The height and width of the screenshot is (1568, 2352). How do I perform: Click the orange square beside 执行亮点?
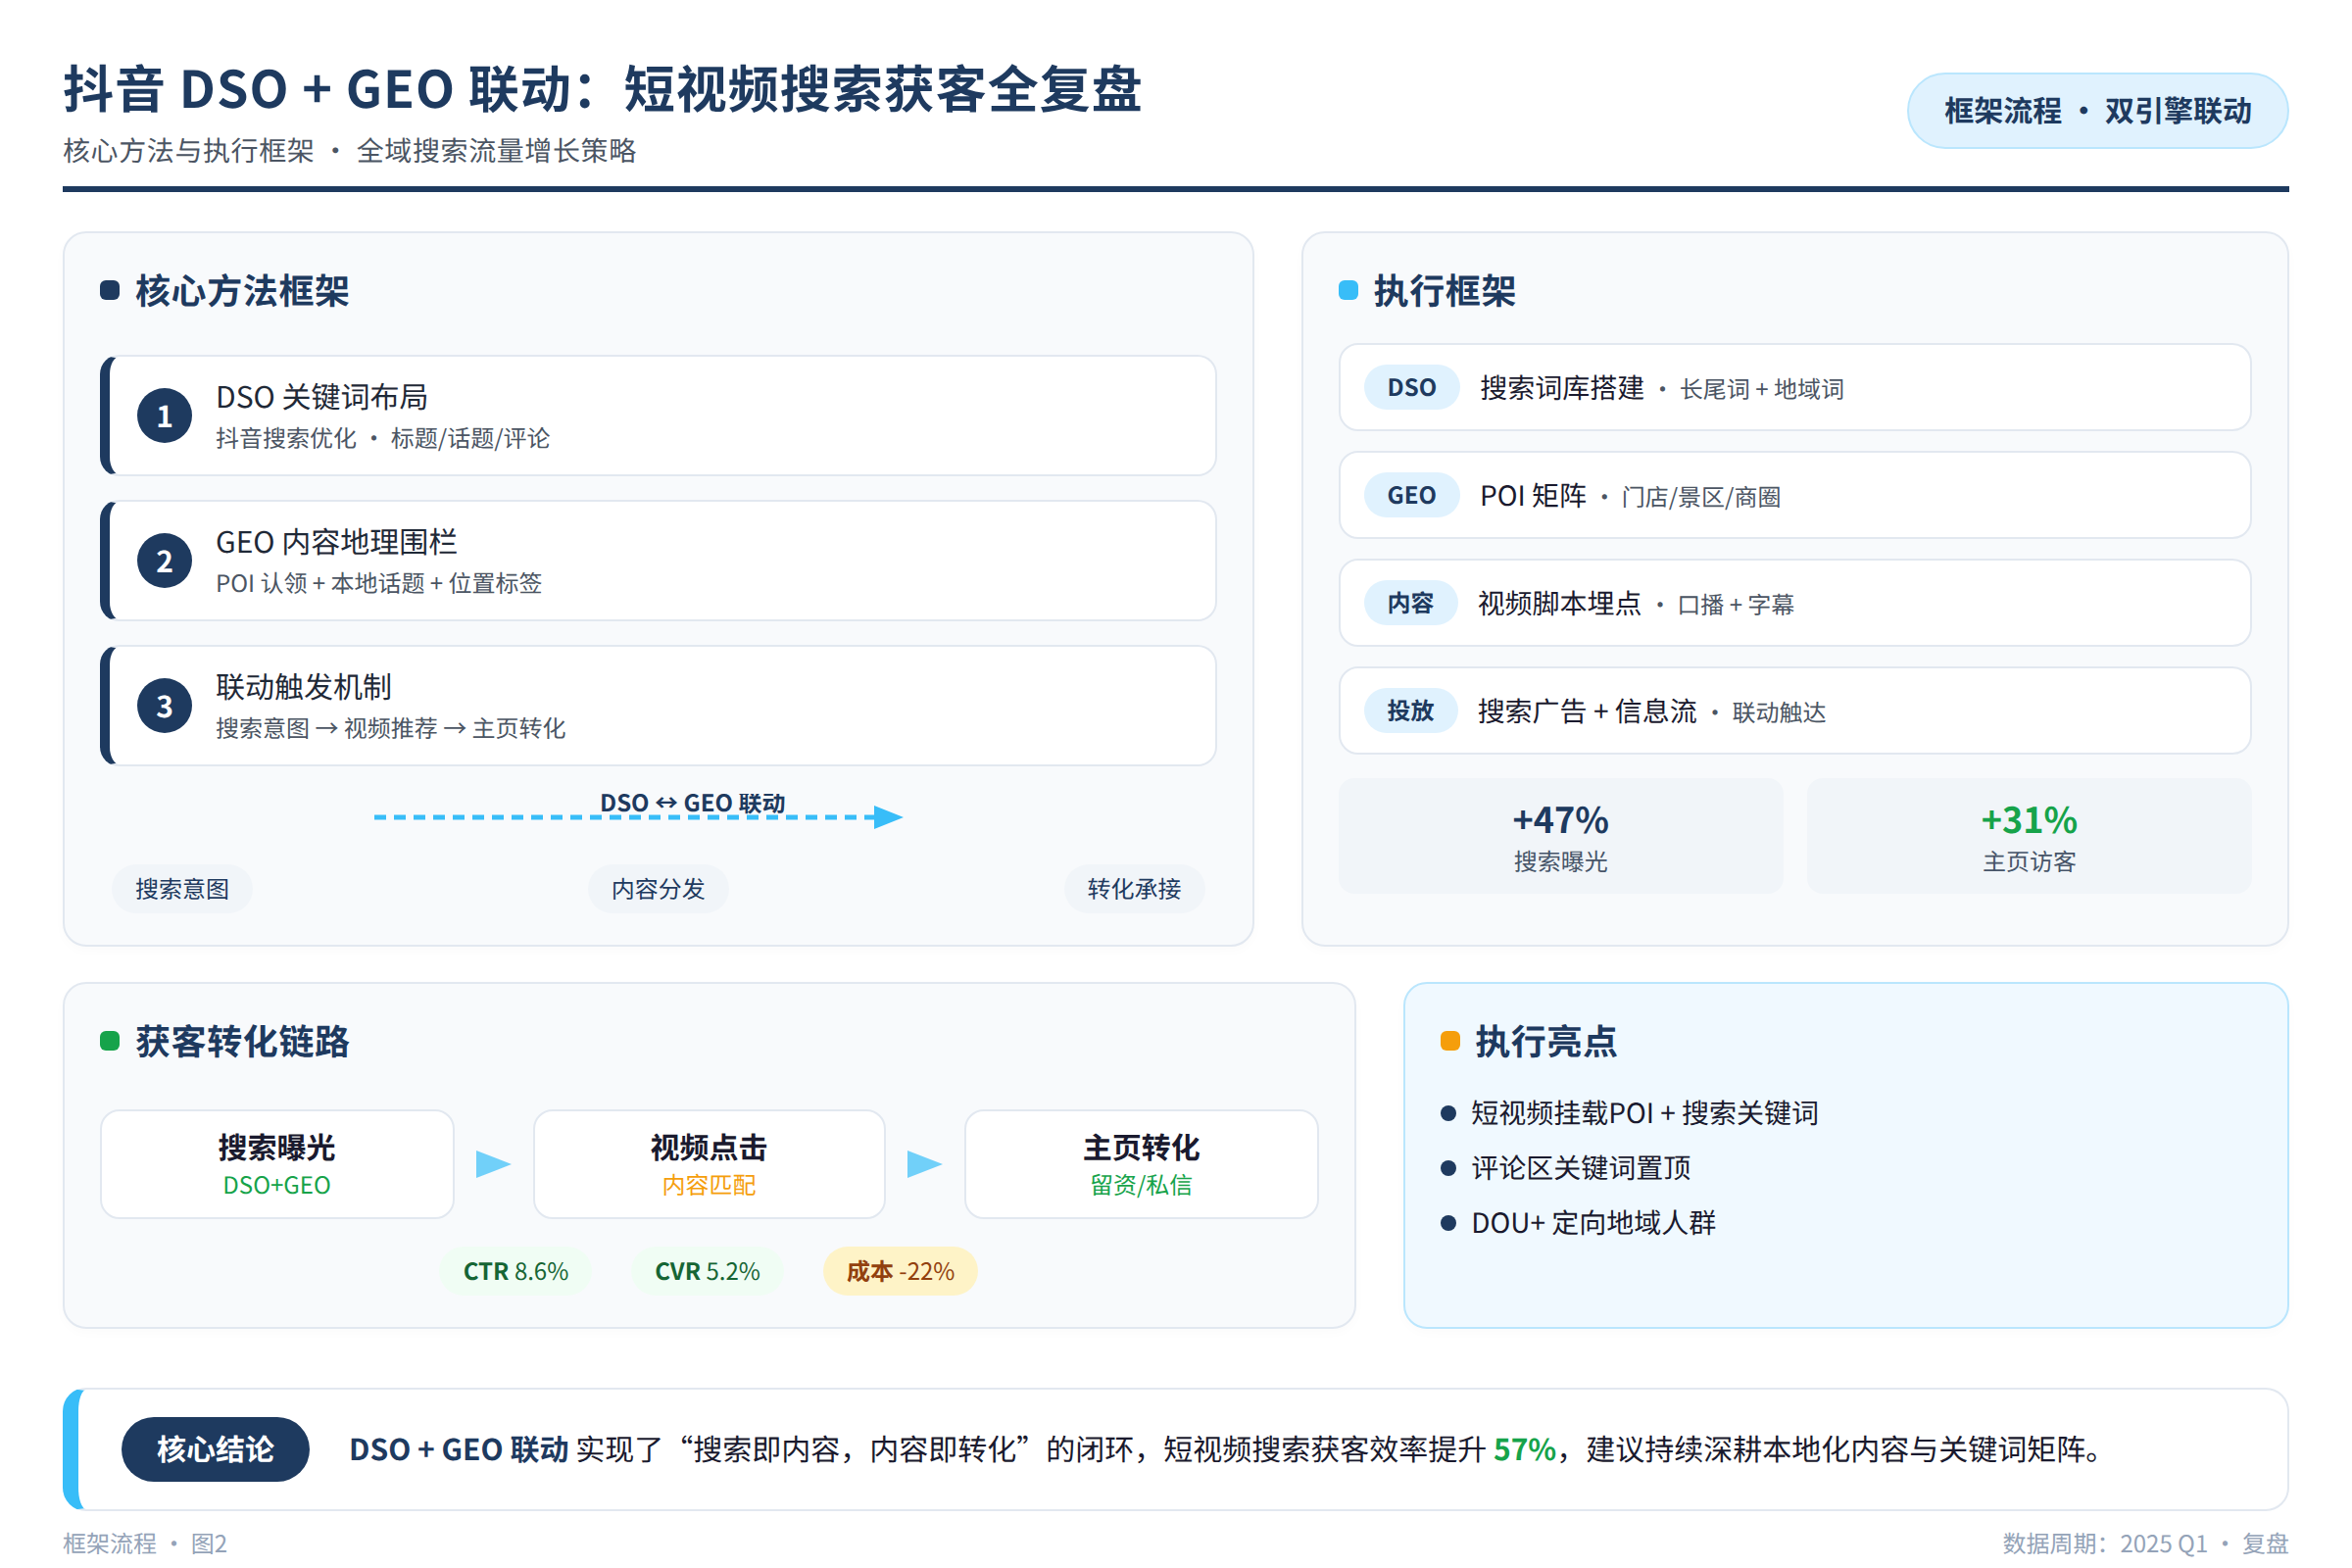tap(1450, 1041)
